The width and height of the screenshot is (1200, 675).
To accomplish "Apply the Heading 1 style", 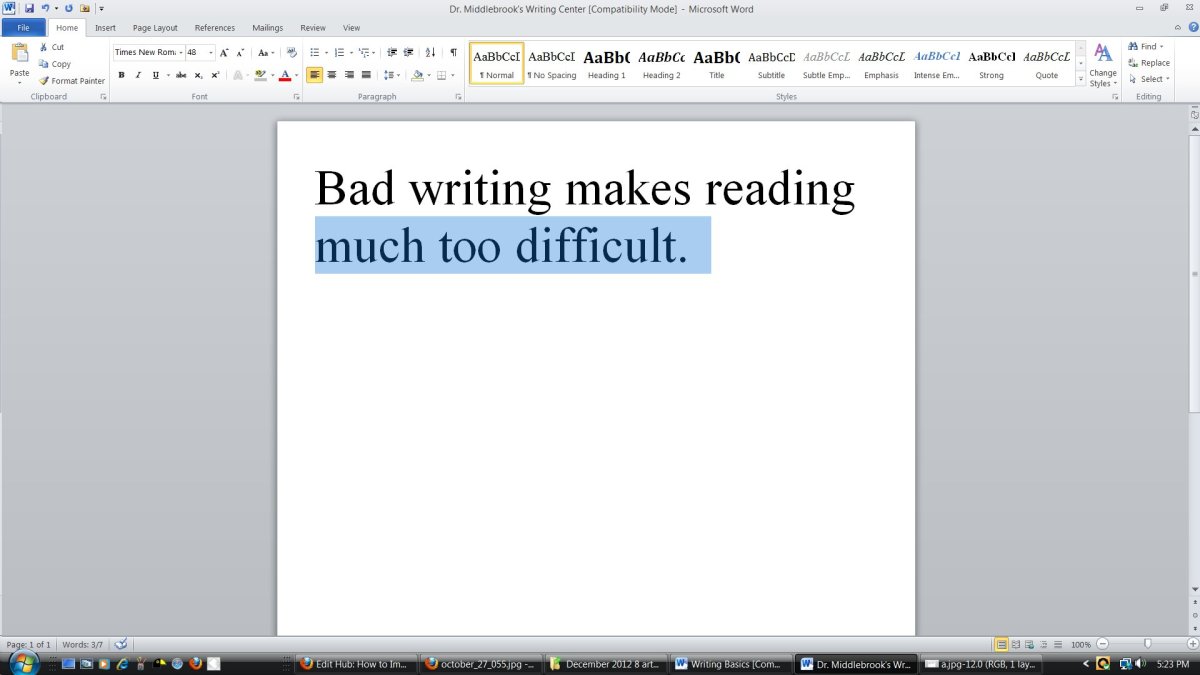I will pos(606,64).
